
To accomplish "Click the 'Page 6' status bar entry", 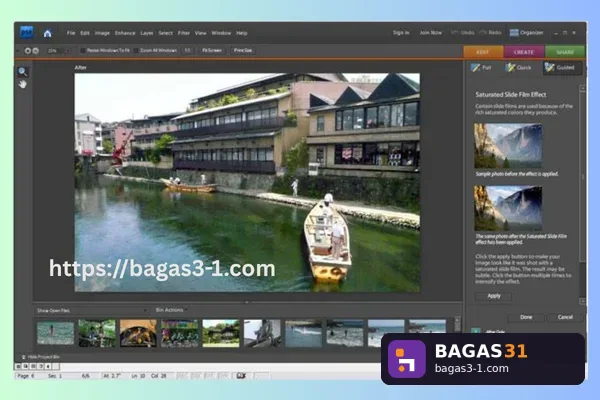I will [26, 376].
